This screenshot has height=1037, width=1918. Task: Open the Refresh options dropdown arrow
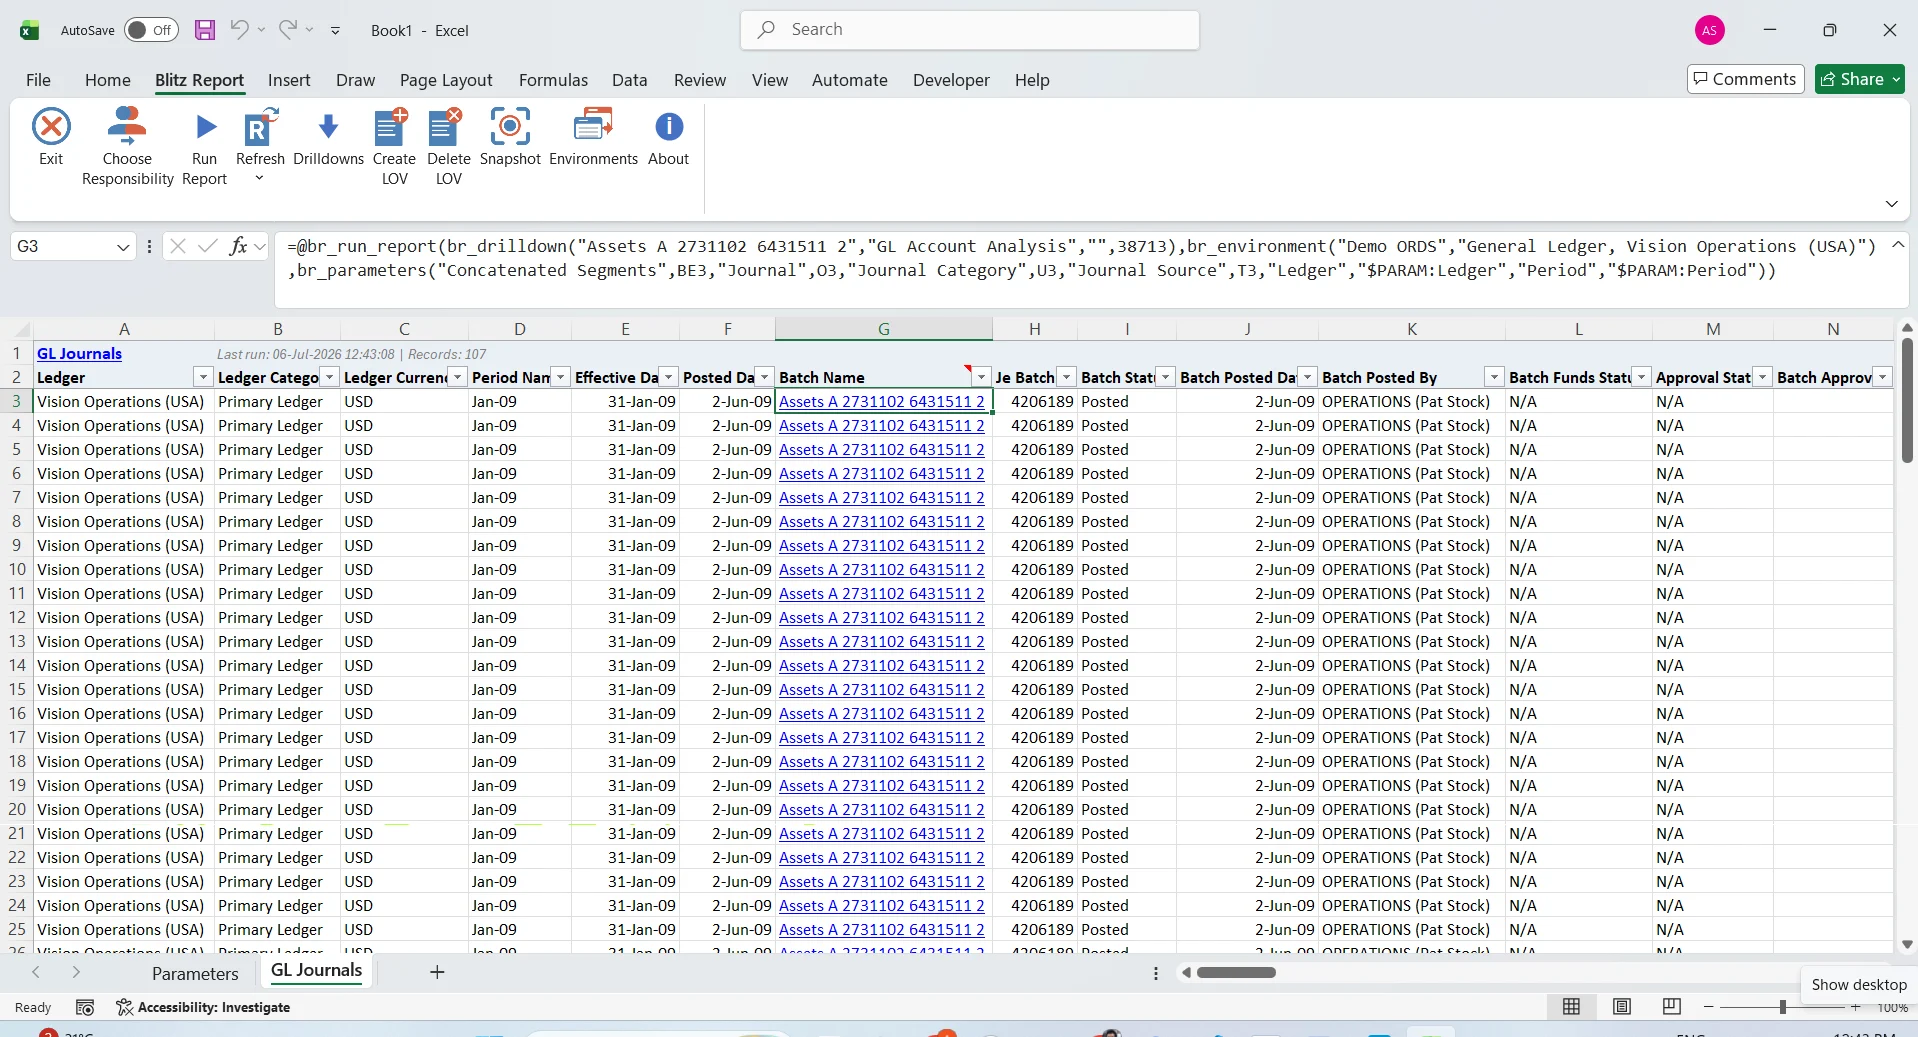tap(259, 179)
